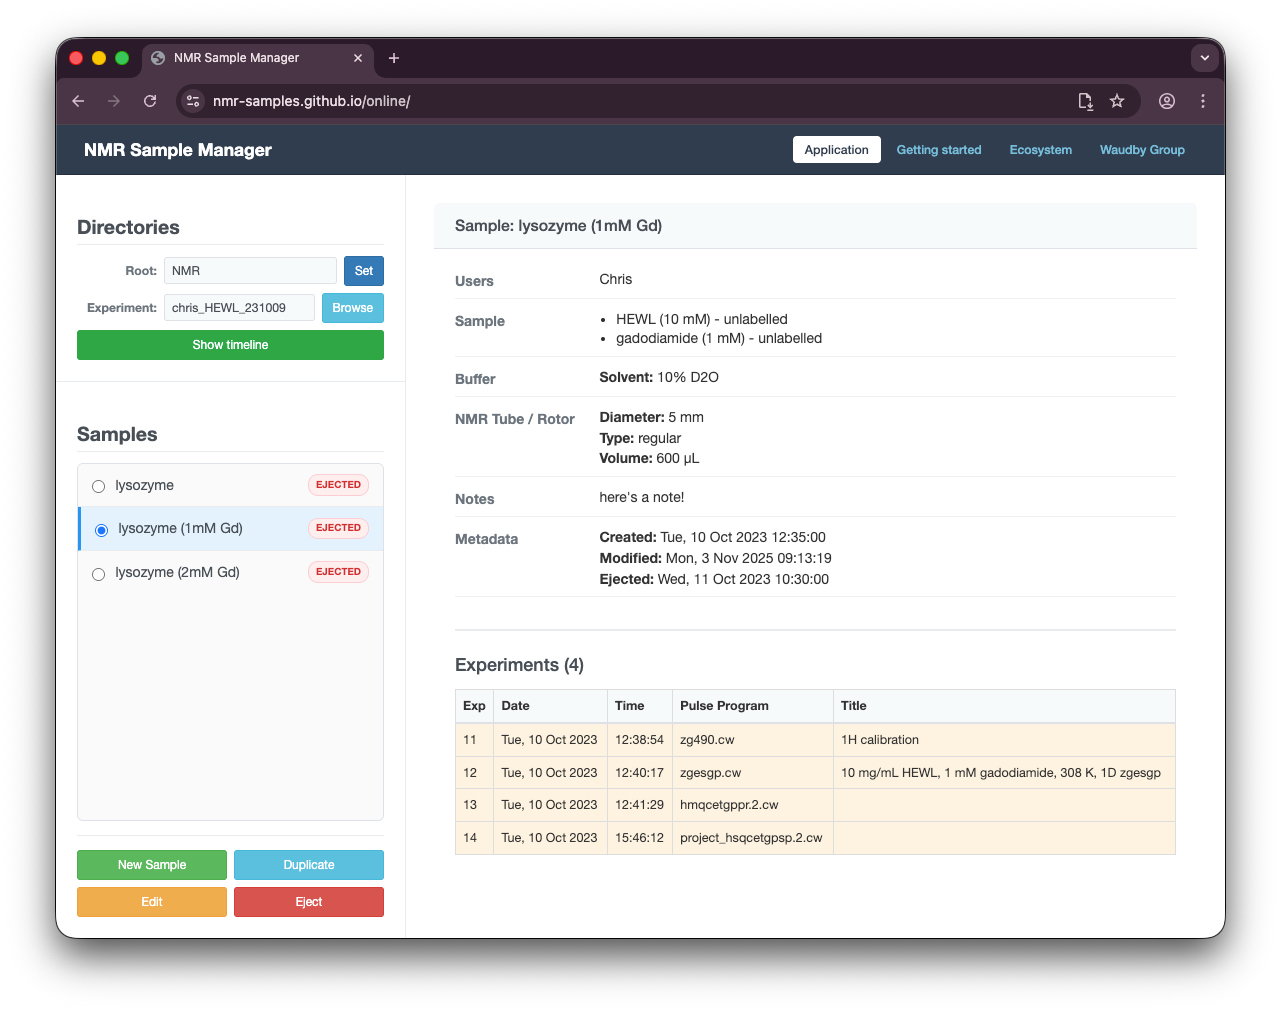Select the lysozyme (1mM Gd) radio button

101,530
